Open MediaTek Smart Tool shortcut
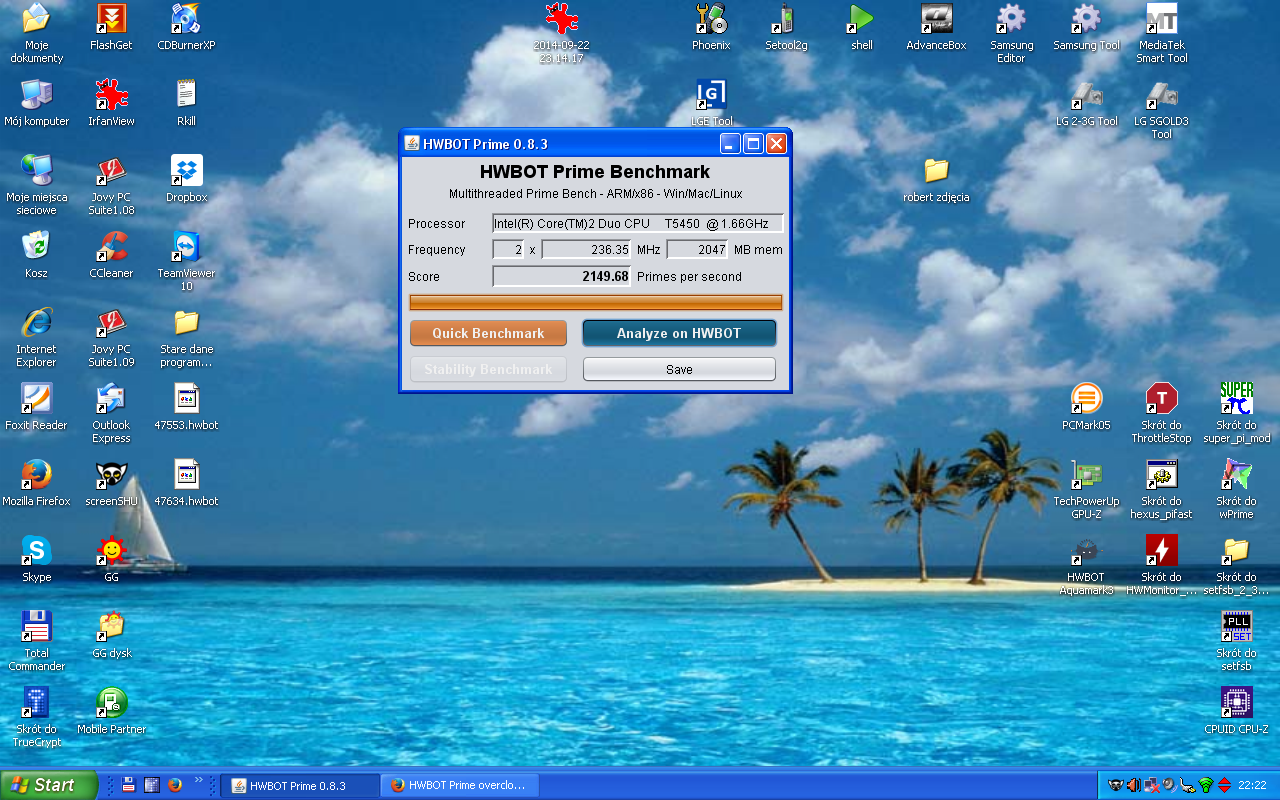Viewport: 1280px width, 800px height. click(1161, 33)
